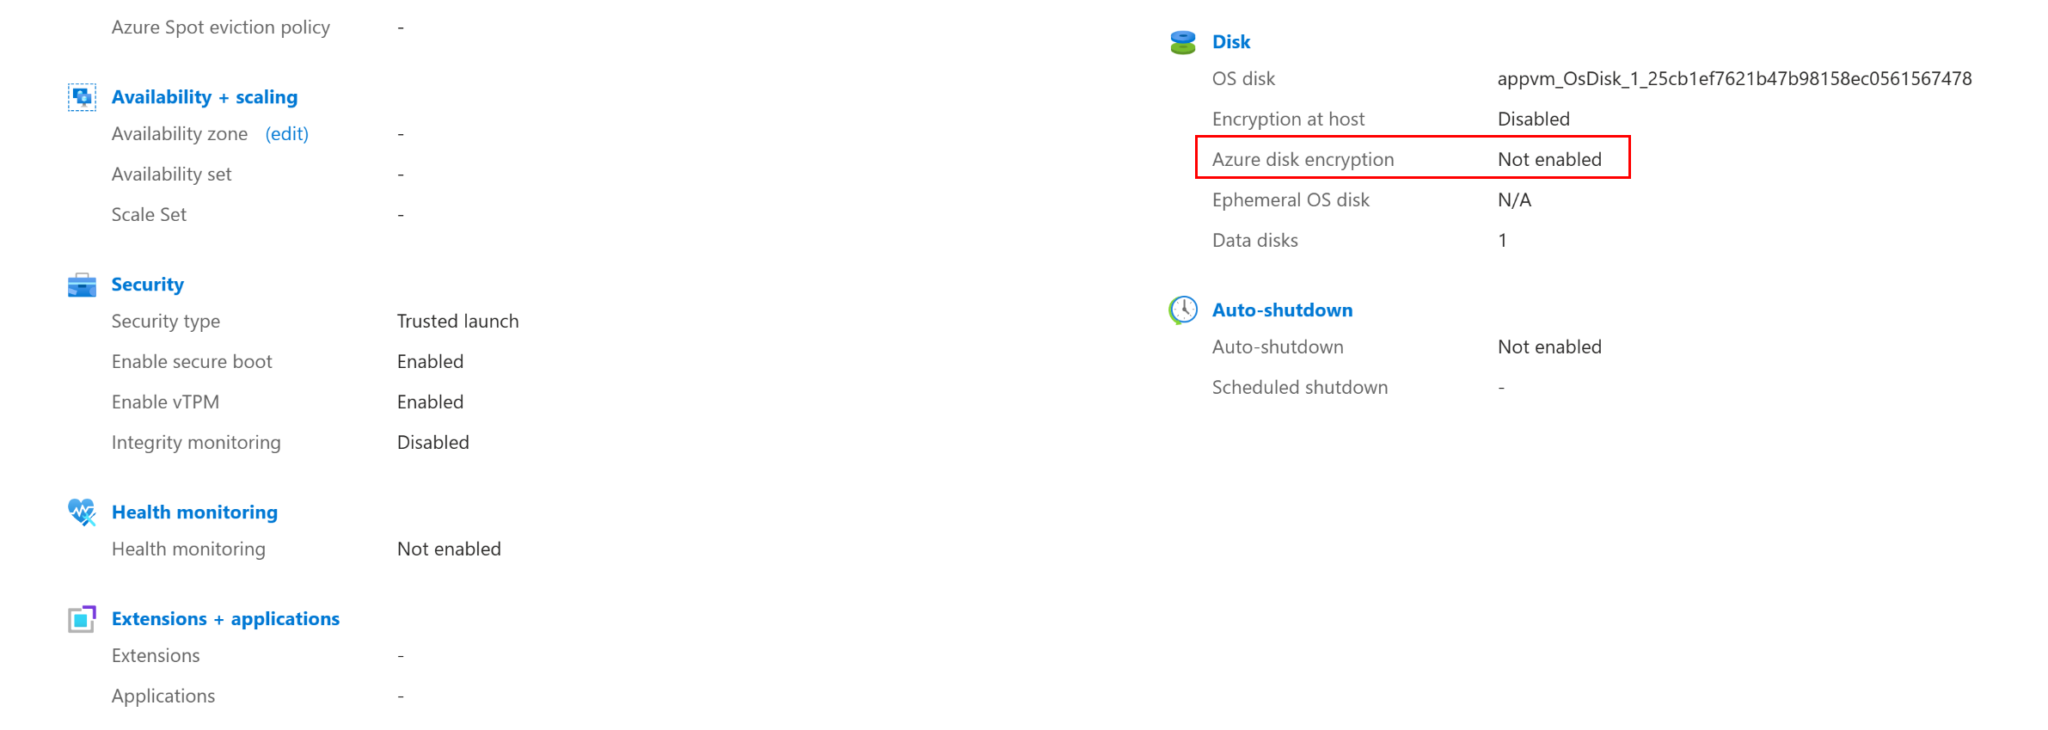The height and width of the screenshot is (730, 2048).
Task: Click the Data disks count value
Action: (1503, 240)
